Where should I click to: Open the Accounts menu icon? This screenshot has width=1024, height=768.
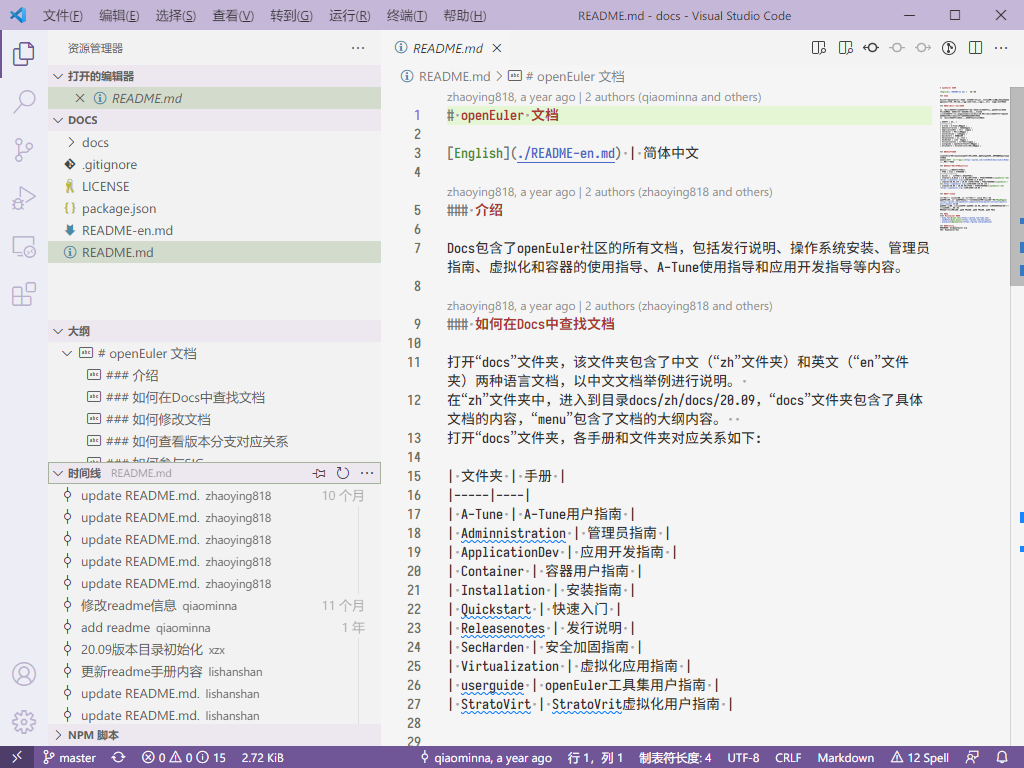[24, 674]
